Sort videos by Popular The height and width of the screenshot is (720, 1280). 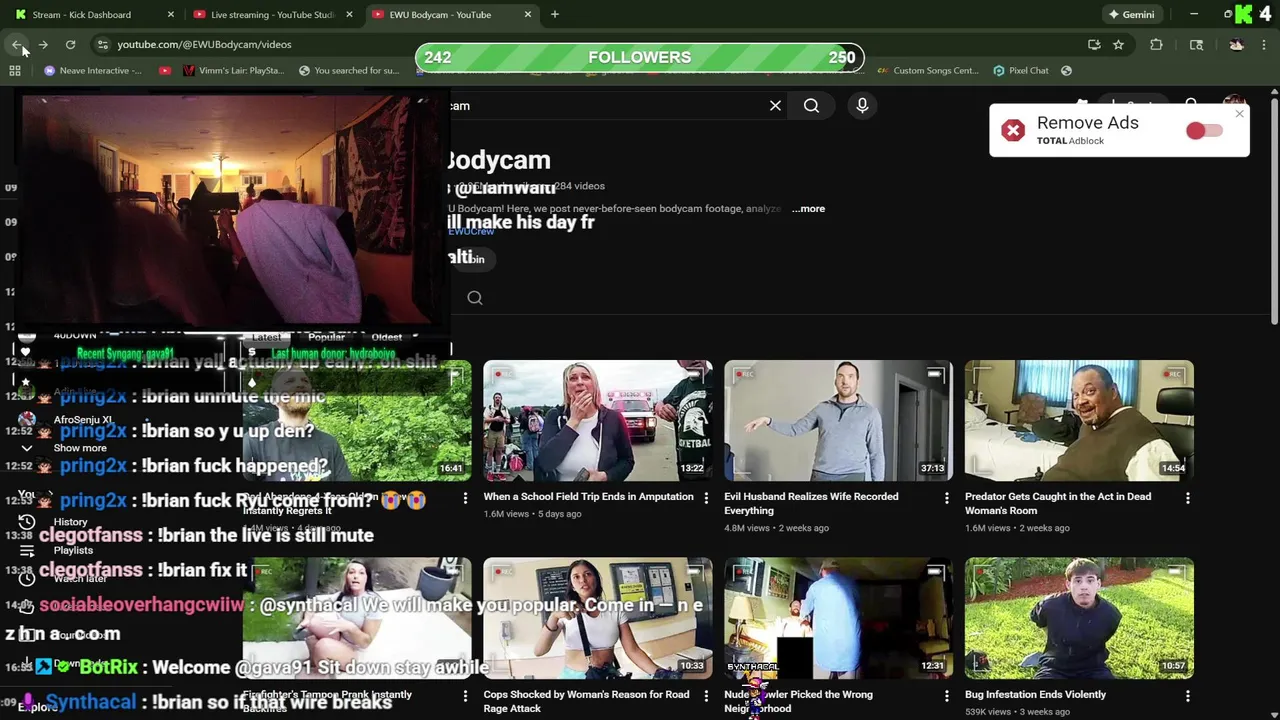[326, 337]
